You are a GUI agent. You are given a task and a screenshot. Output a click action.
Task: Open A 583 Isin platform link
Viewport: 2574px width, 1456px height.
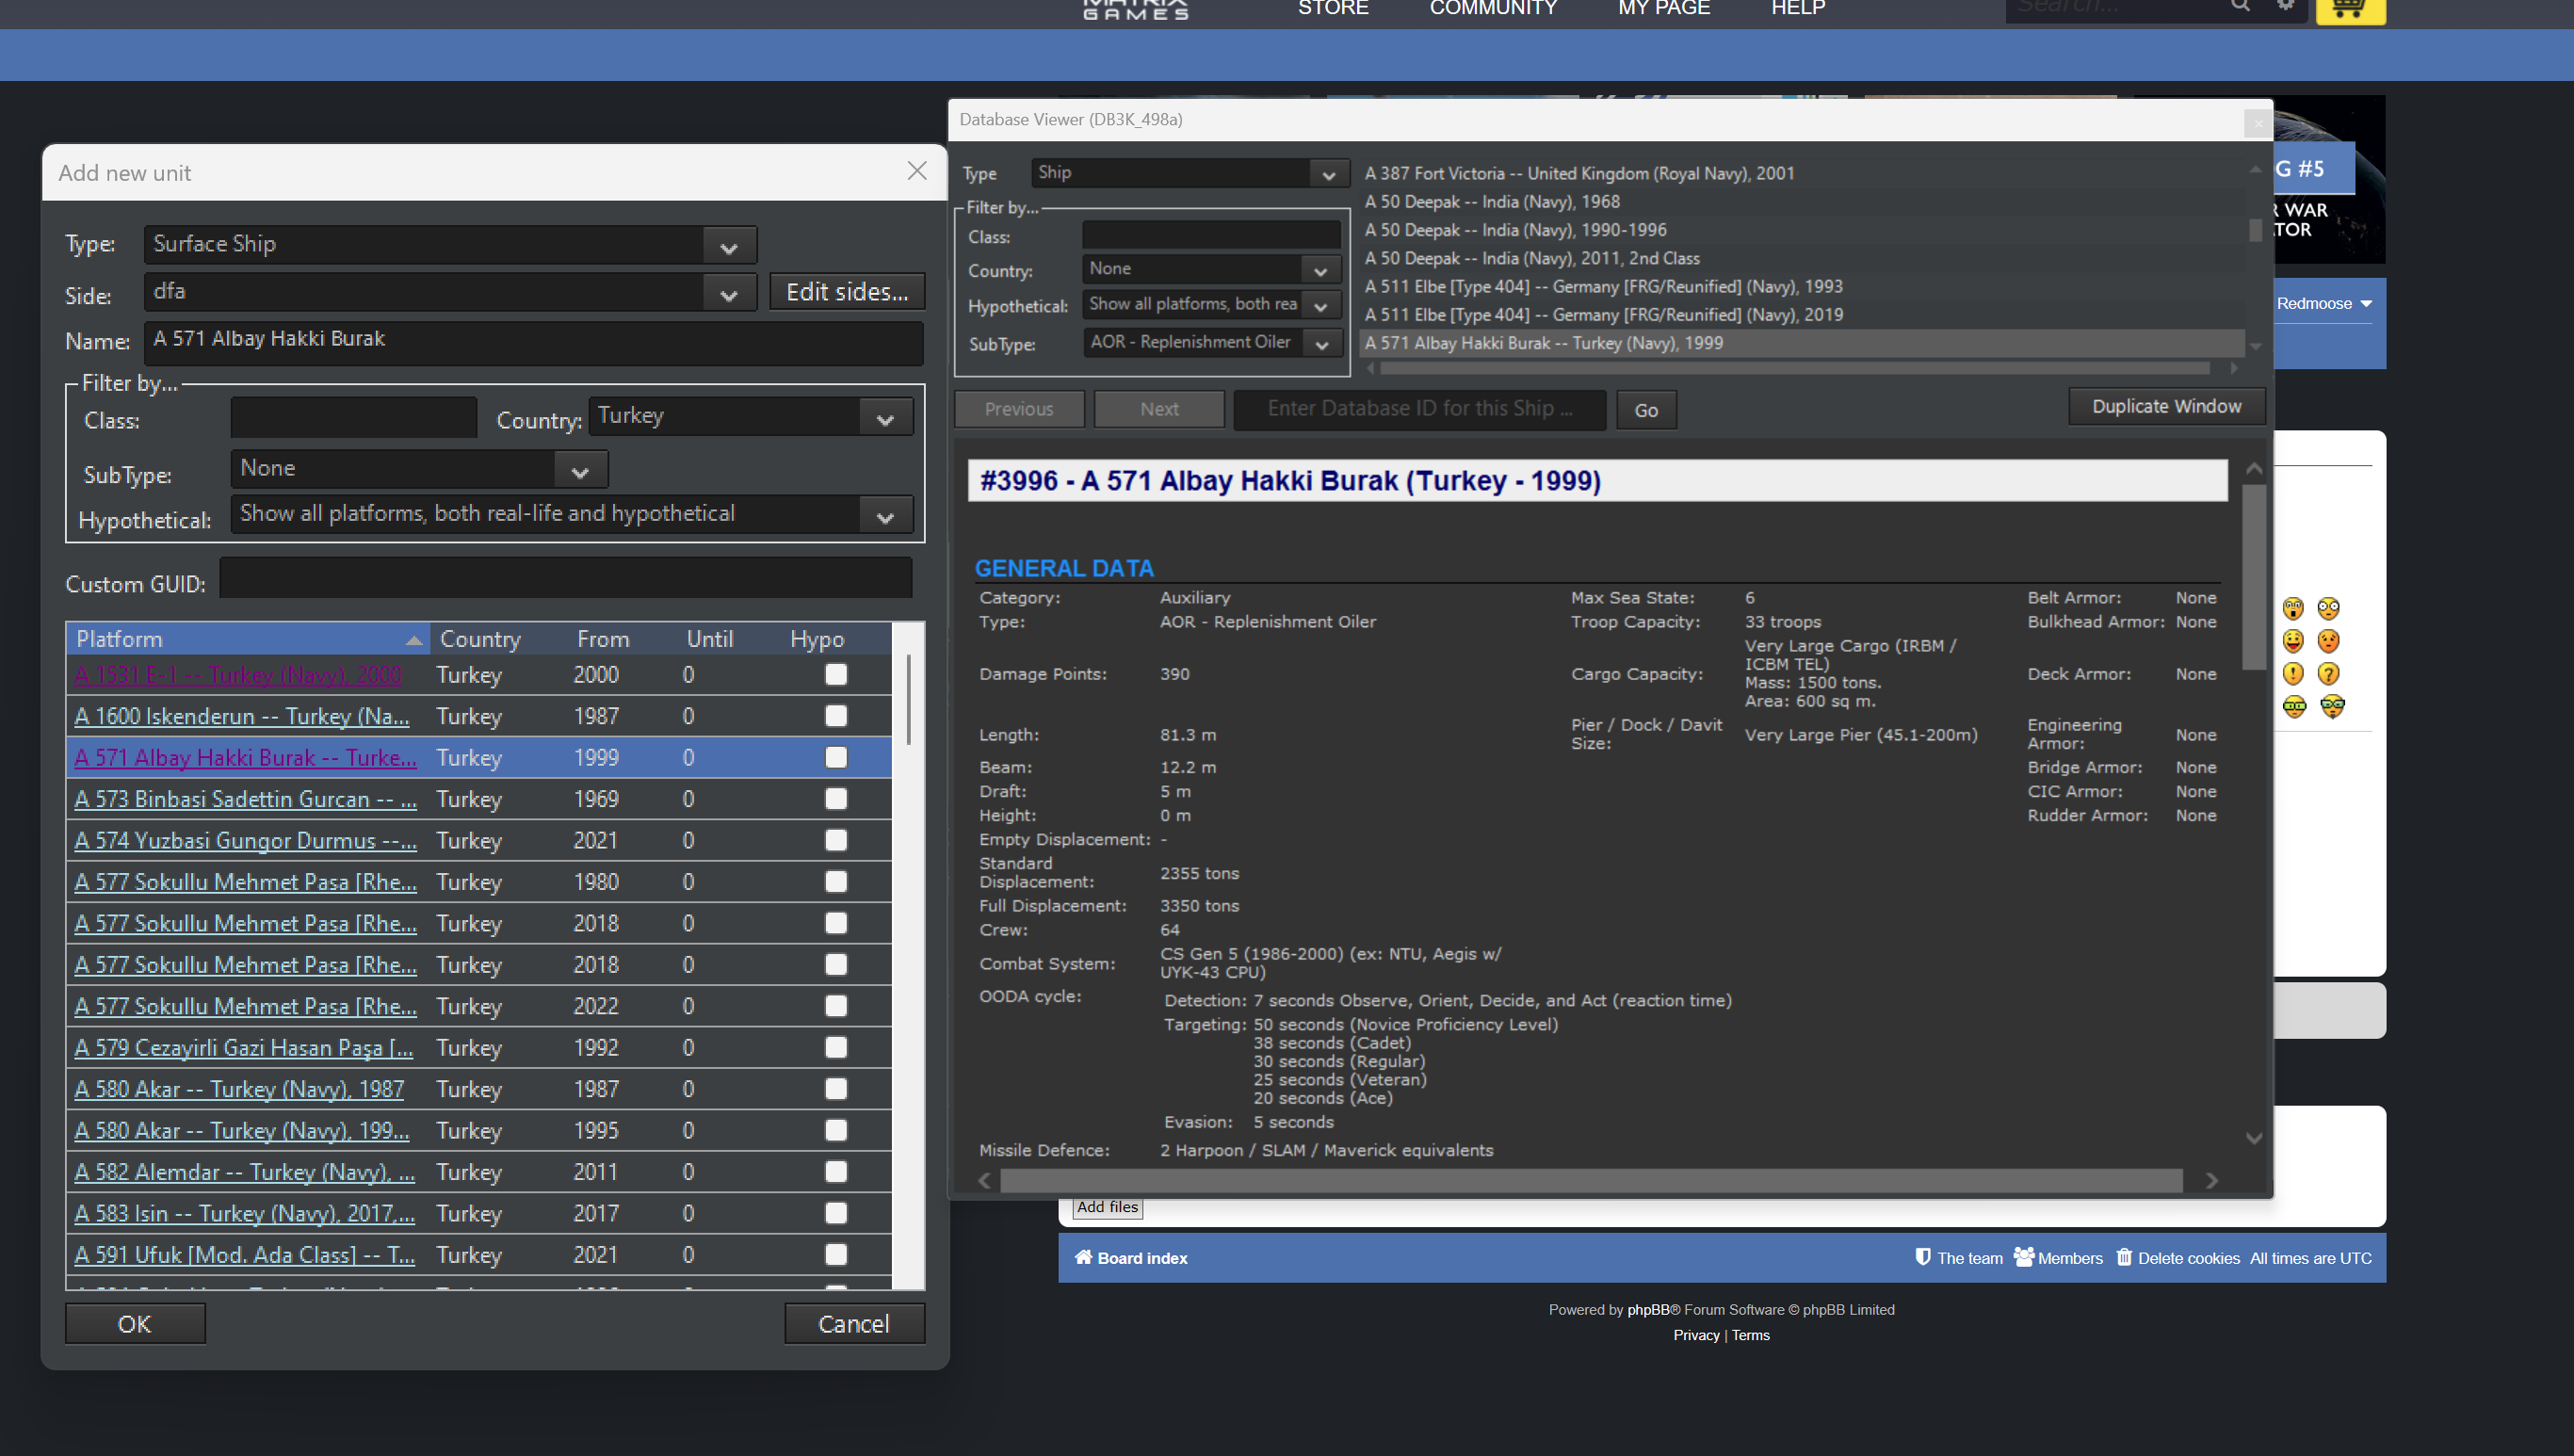pyautogui.click(x=244, y=1214)
